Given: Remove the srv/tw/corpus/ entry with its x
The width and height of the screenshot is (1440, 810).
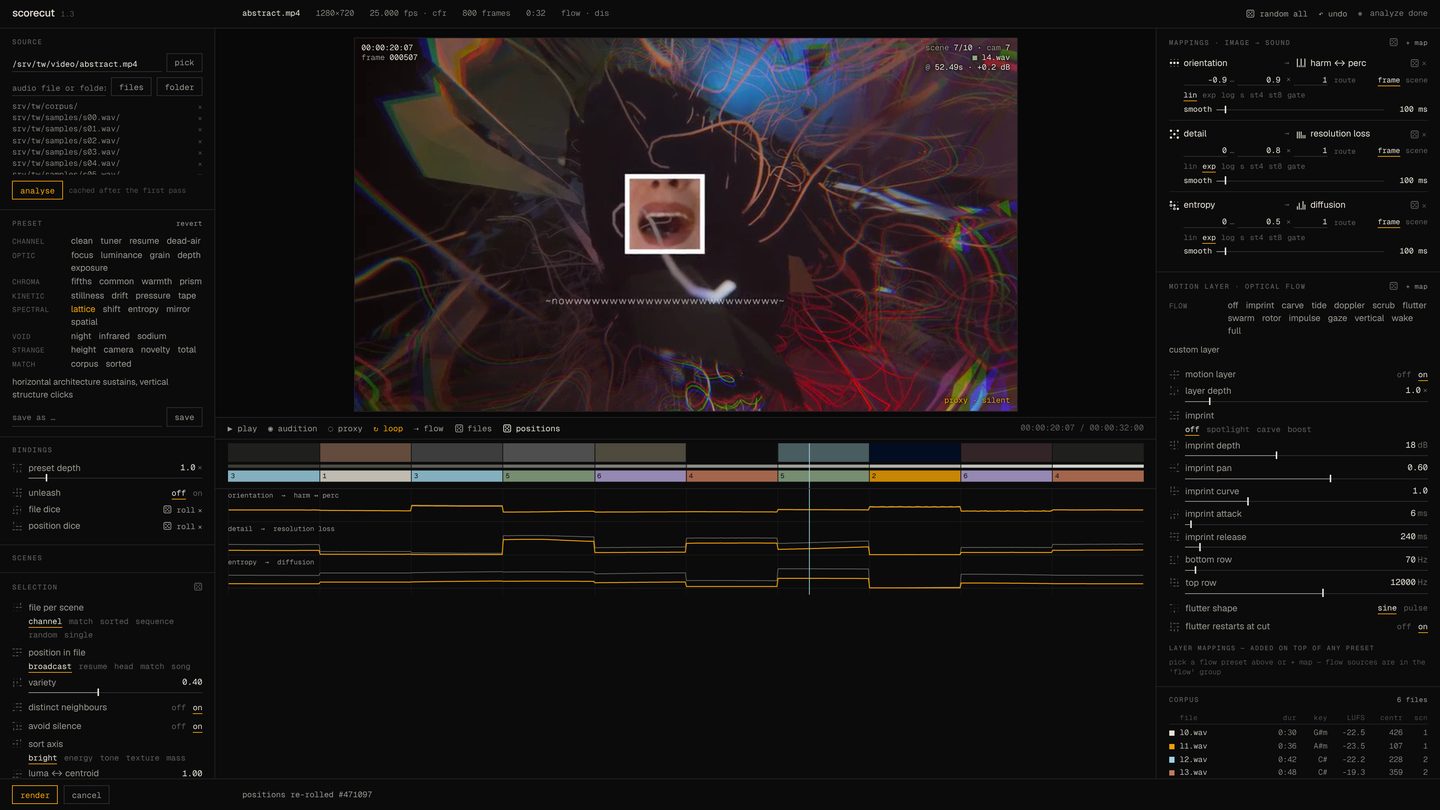Looking at the screenshot, I should (x=199, y=106).
